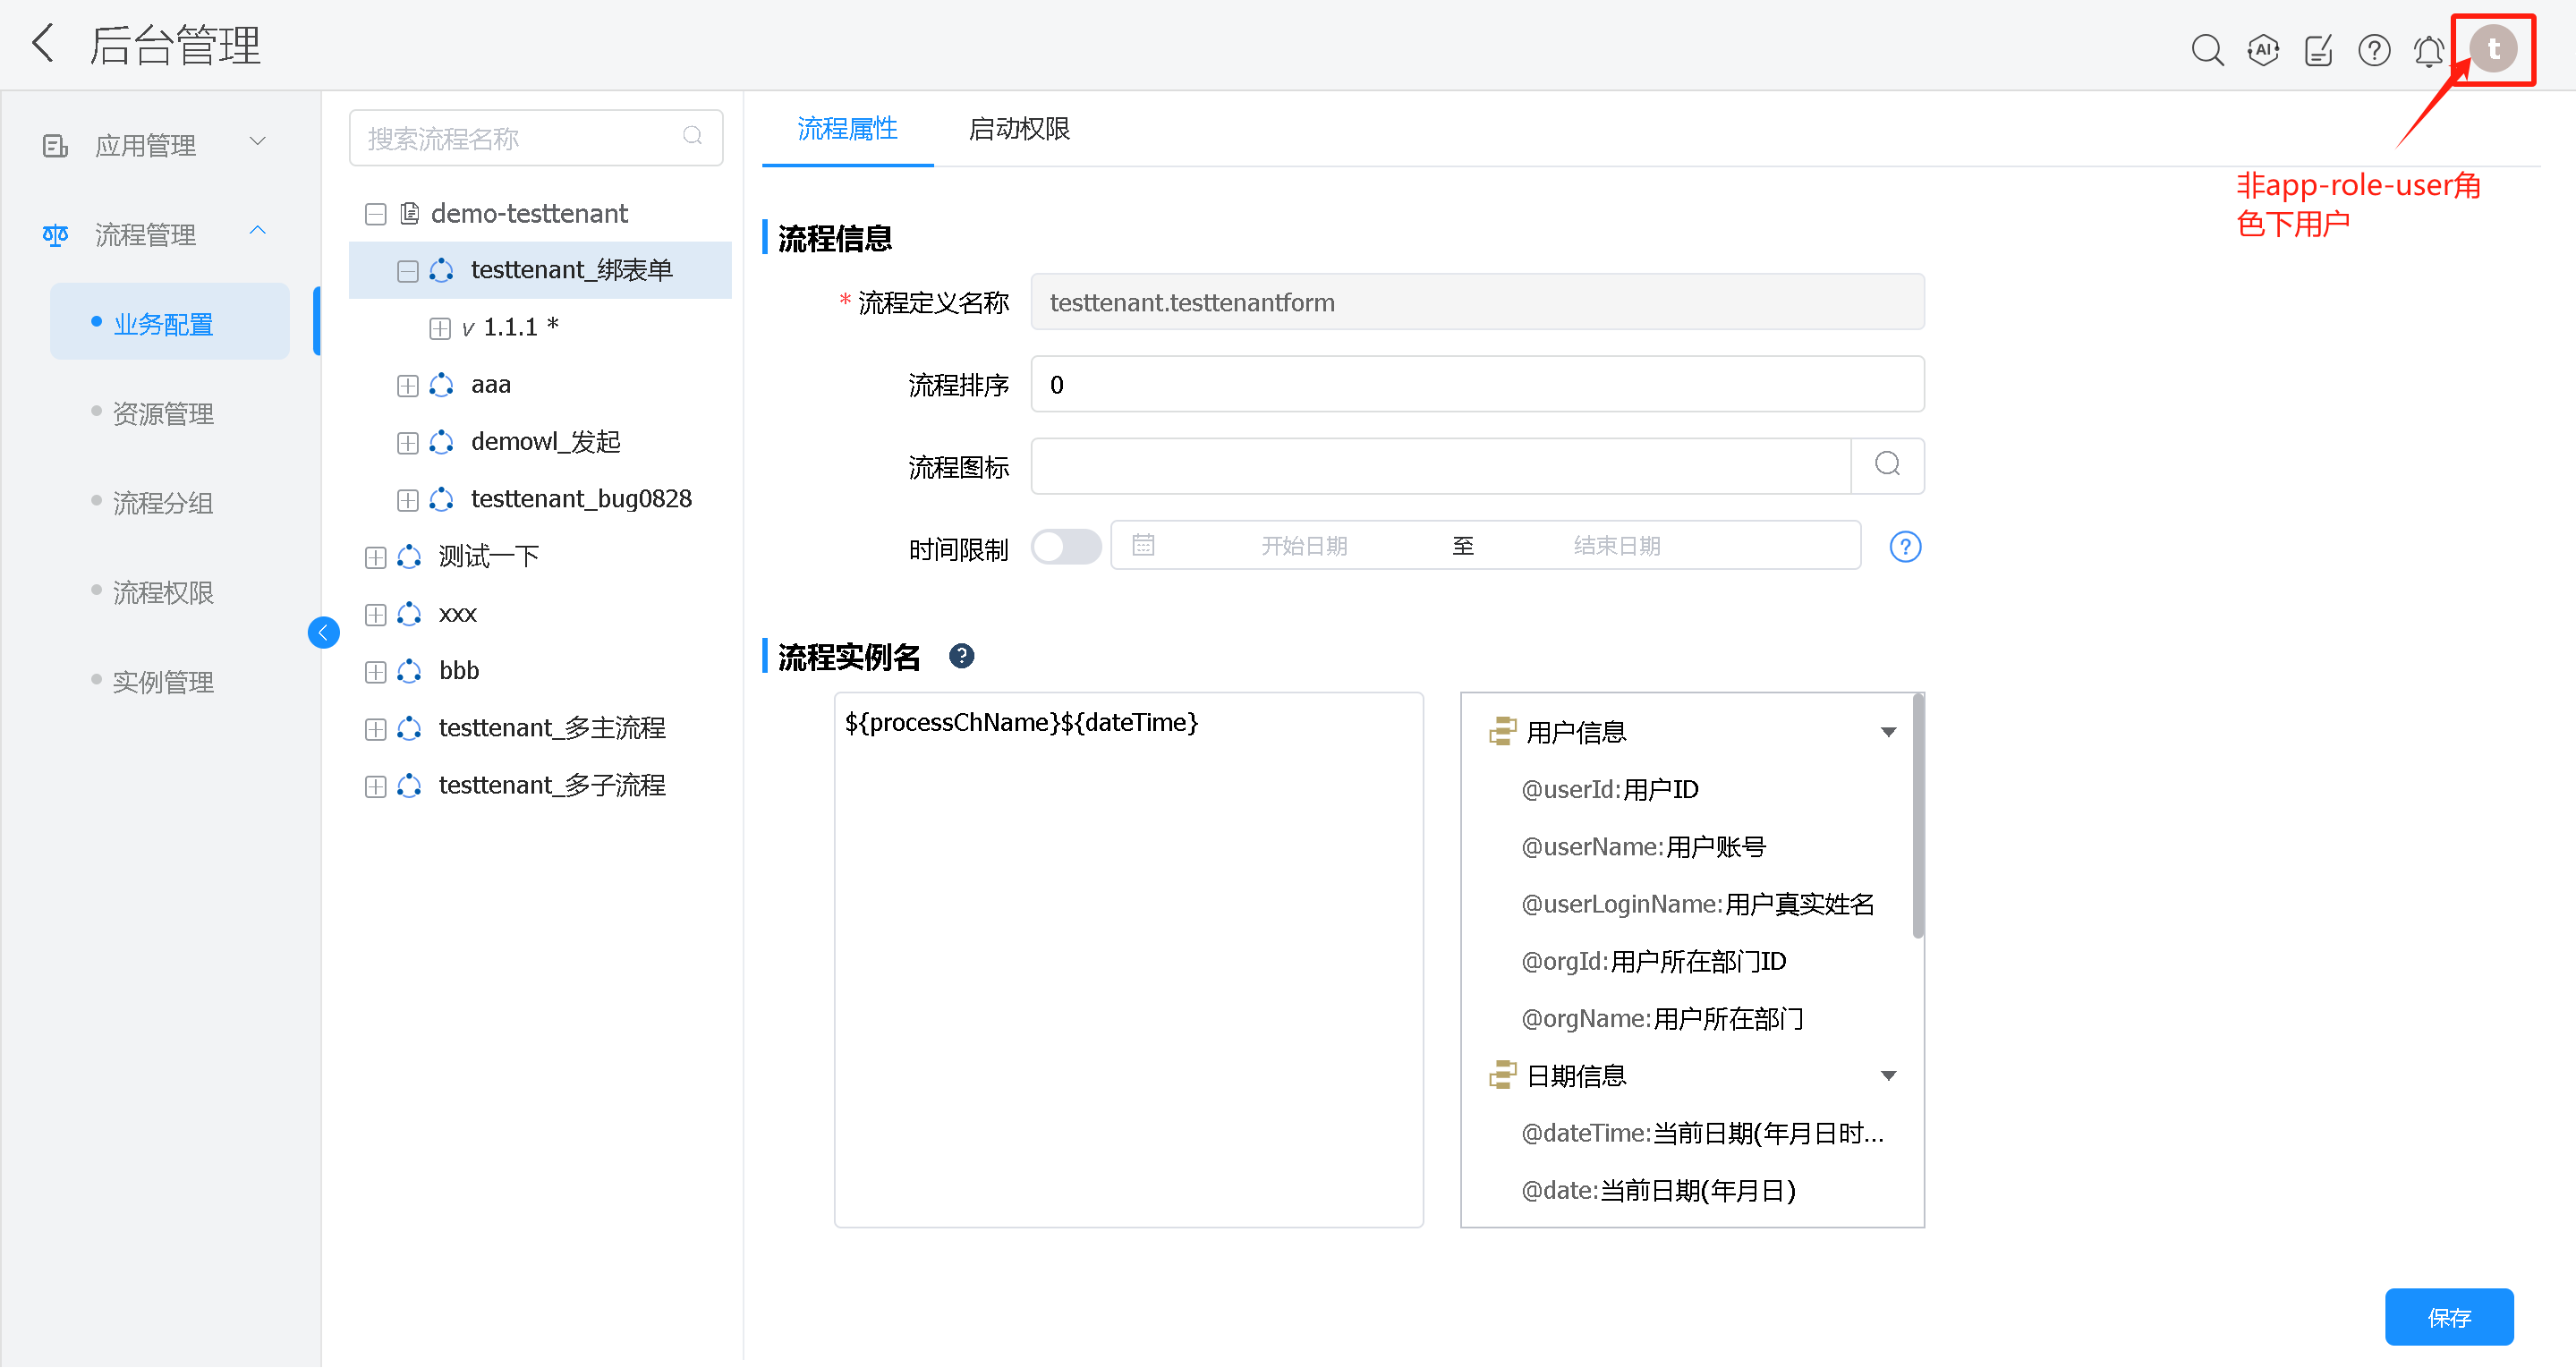Check the demo-testtenant tree checkbox
The width and height of the screenshot is (2576, 1368).
(375, 213)
